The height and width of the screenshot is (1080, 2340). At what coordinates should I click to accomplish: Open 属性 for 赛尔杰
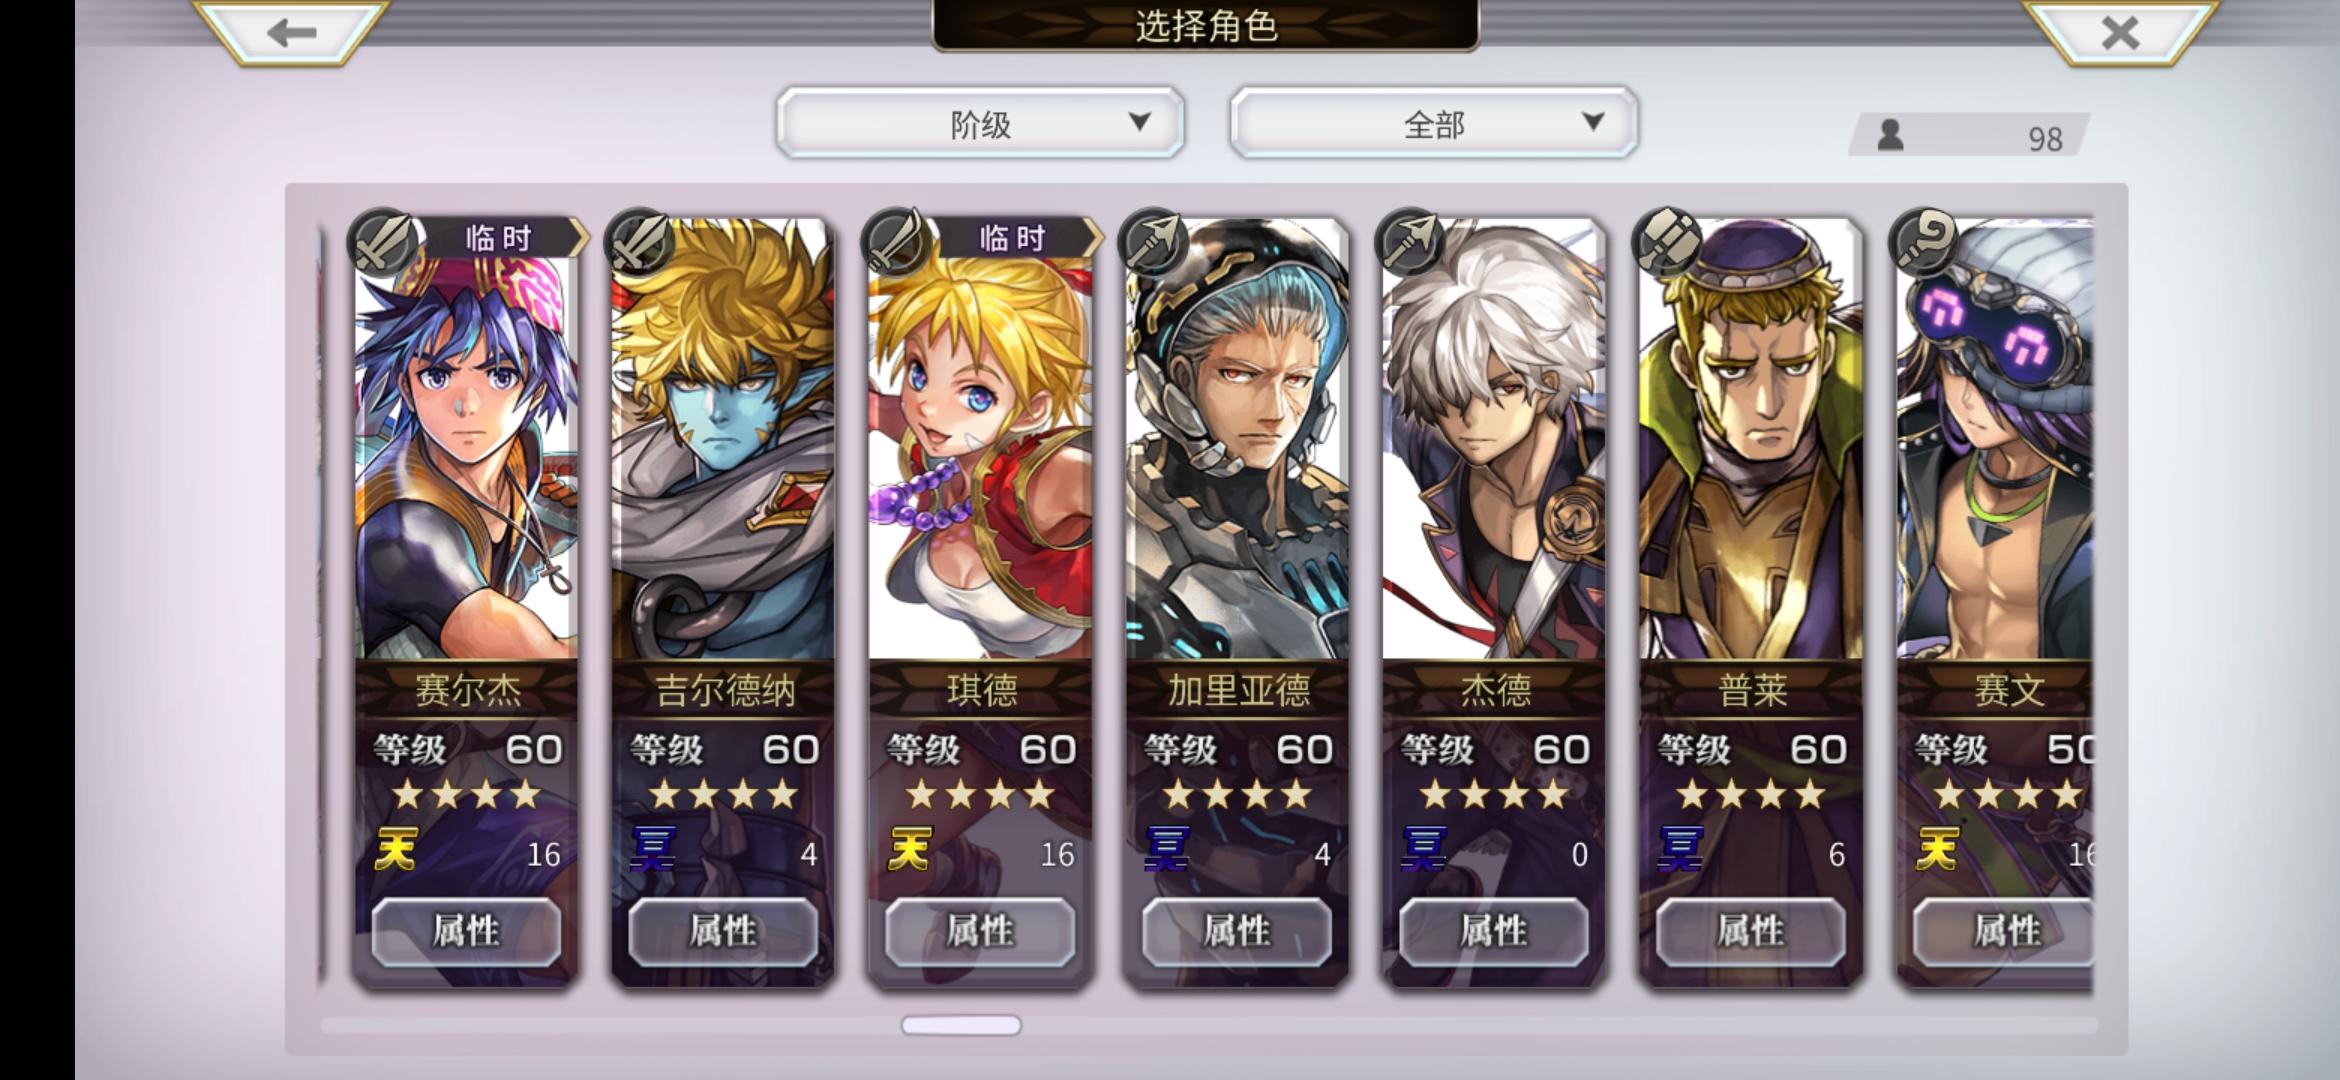coord(466,931)
